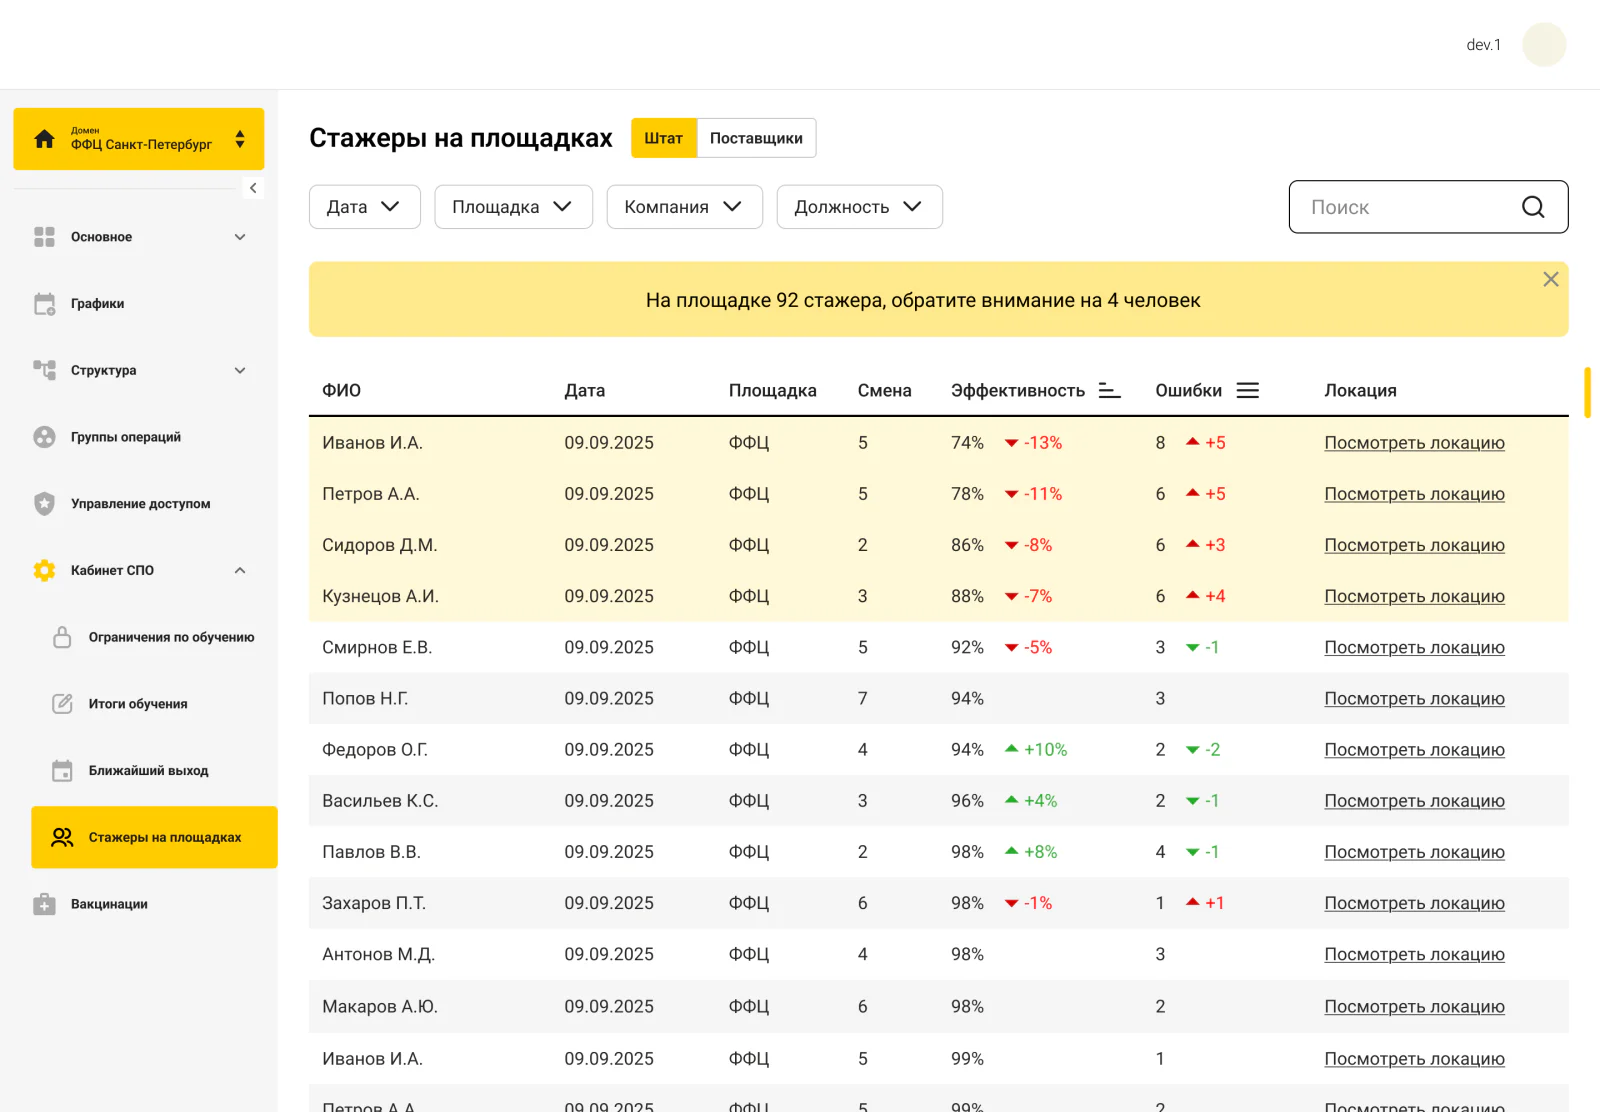Collapse the Кабинет СПО section chevron
The image size is (1600, 1112).
pos(240,570)
